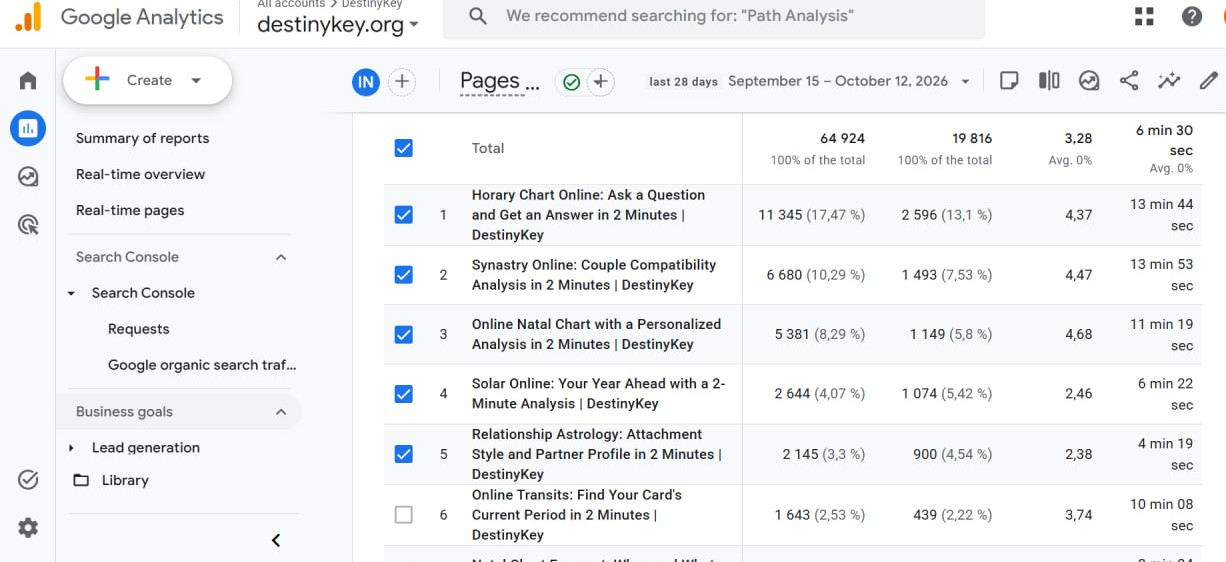Open Admin settings gear
1226x562 pixels.
[x=28, y=527]
